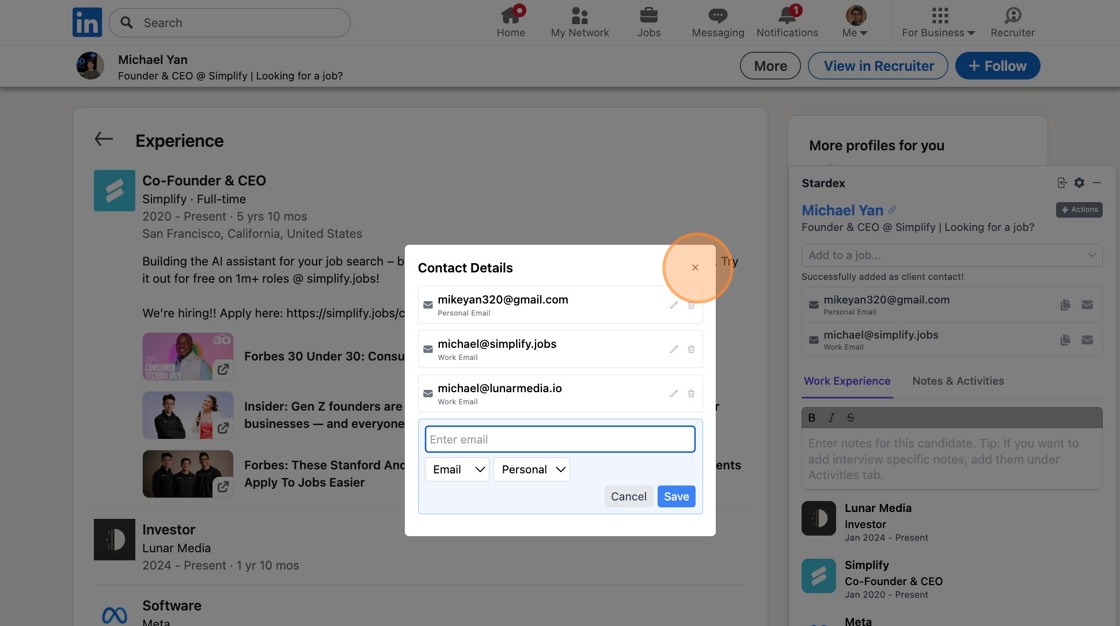Click the Enter email field
This screenshot has height=626, width=1120.
click(560, 439)
